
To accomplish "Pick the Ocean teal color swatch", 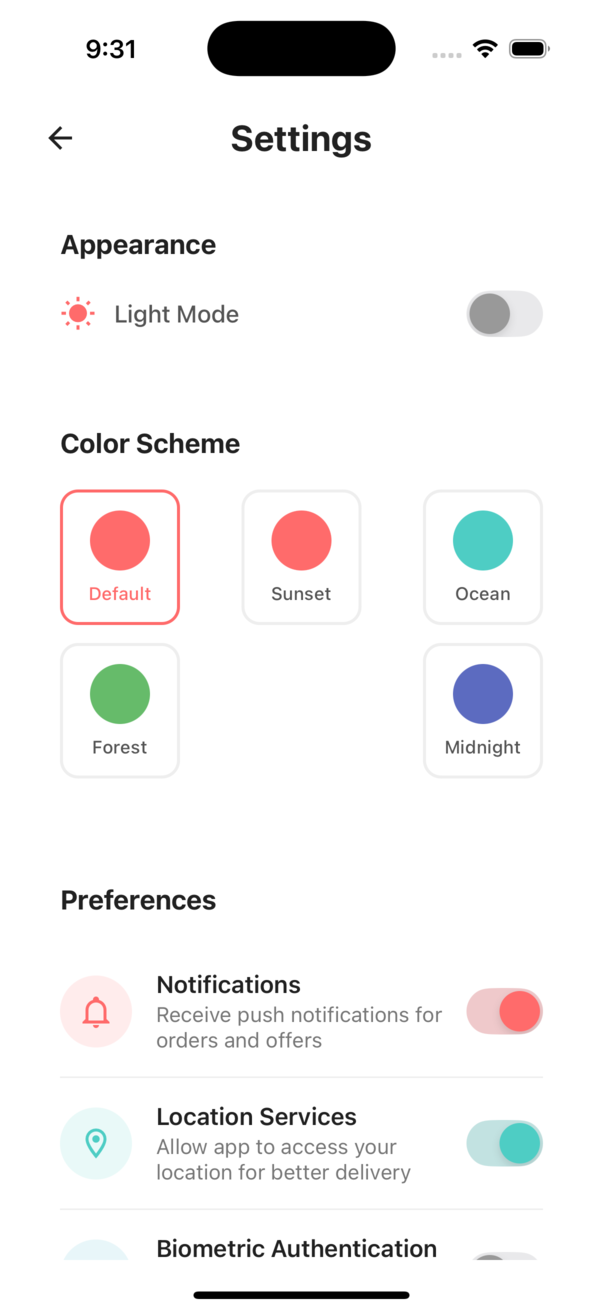I will (x=483, y=541).
